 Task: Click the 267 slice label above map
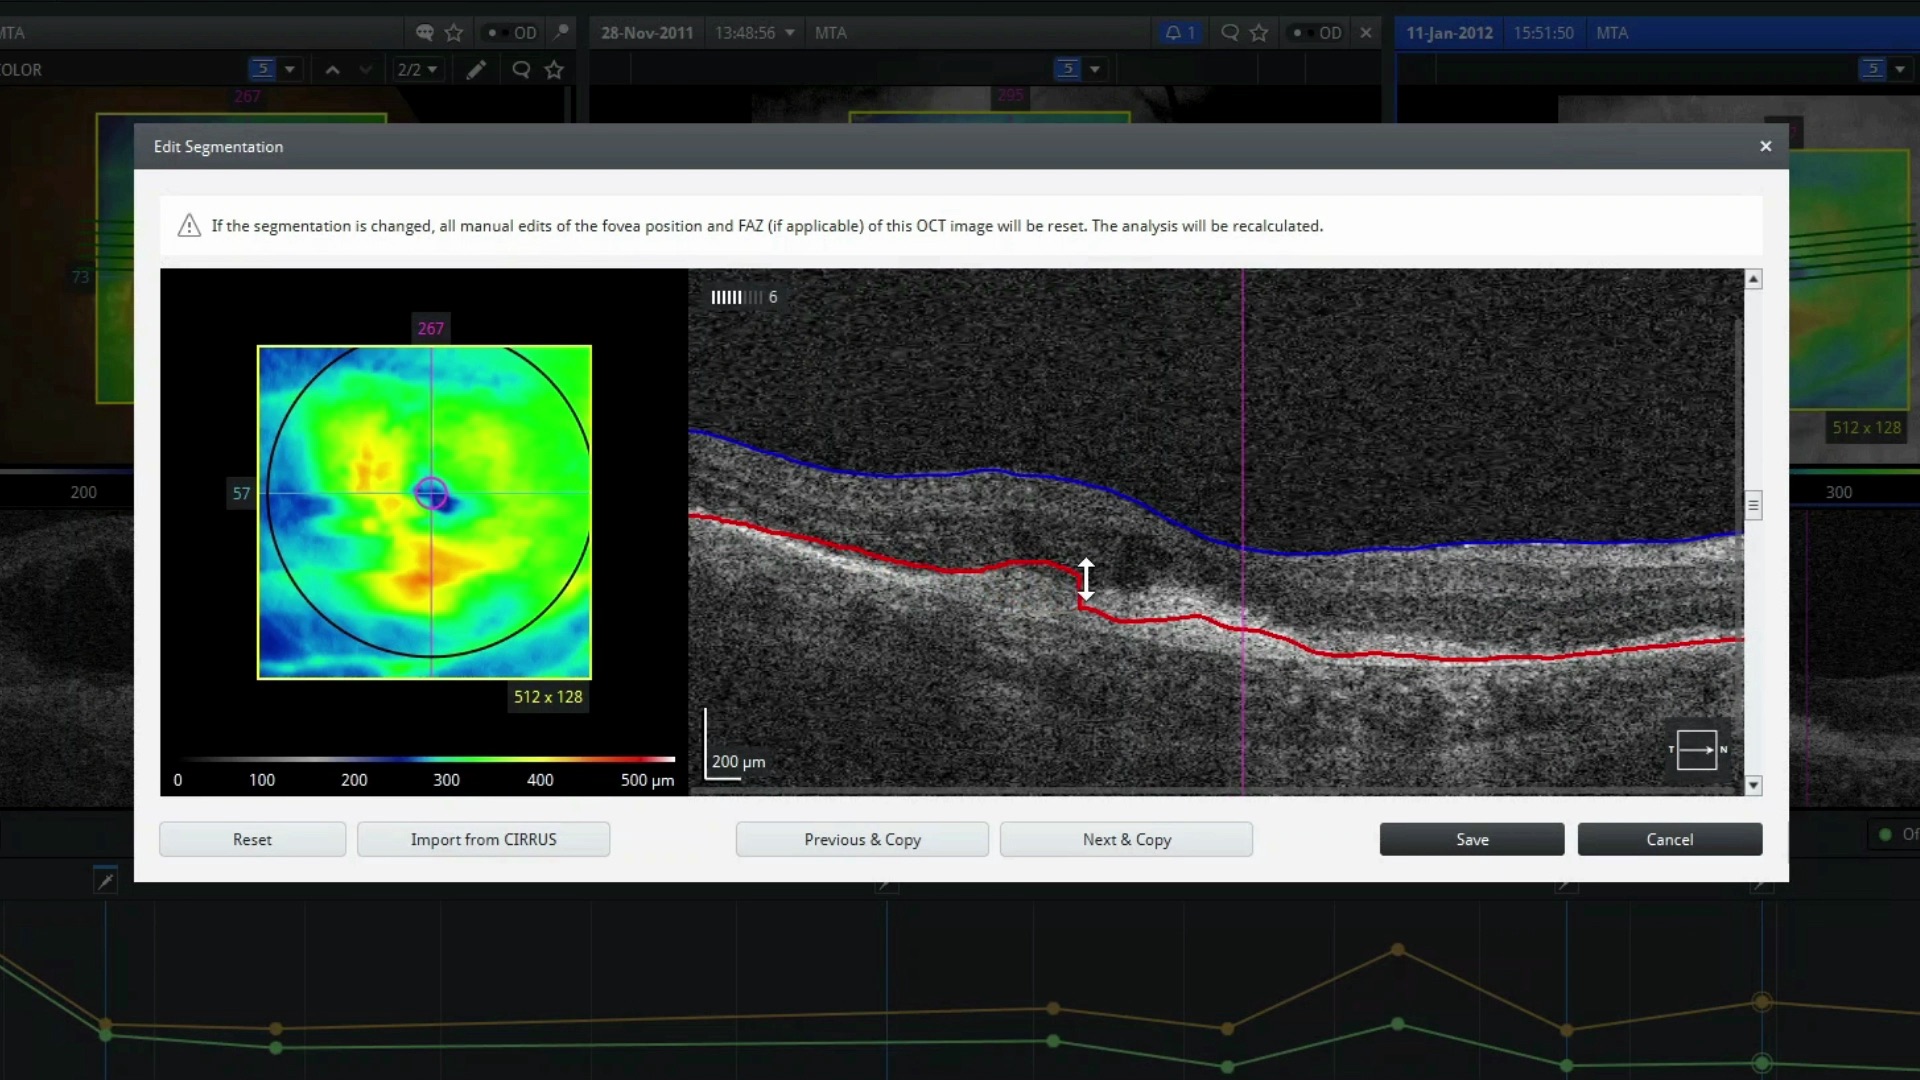click(x=430, y=328)
